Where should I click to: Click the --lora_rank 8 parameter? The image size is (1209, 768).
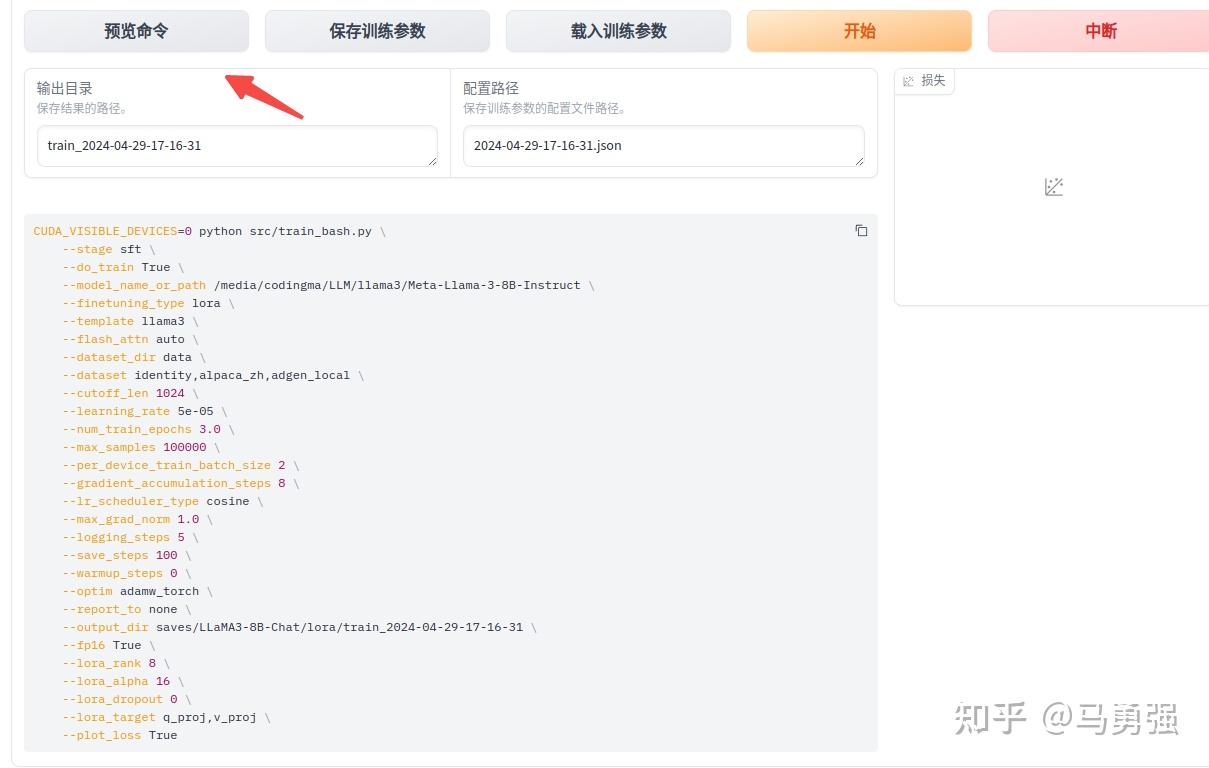coord(110,663)
